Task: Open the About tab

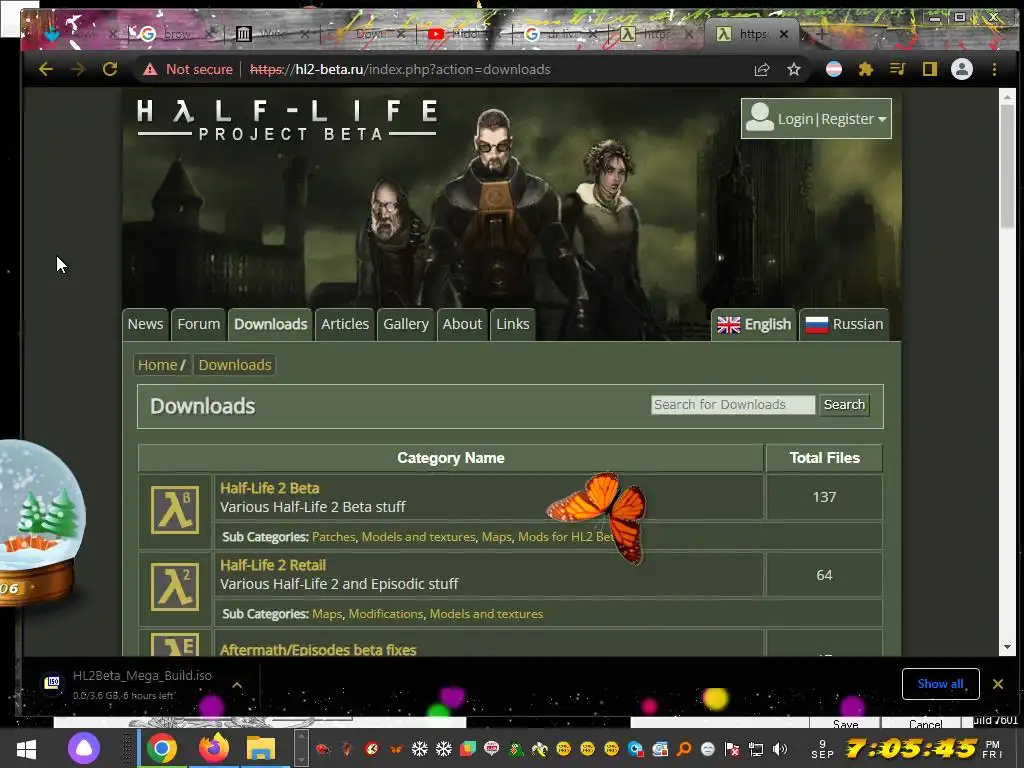Action: tap(462, 324)
